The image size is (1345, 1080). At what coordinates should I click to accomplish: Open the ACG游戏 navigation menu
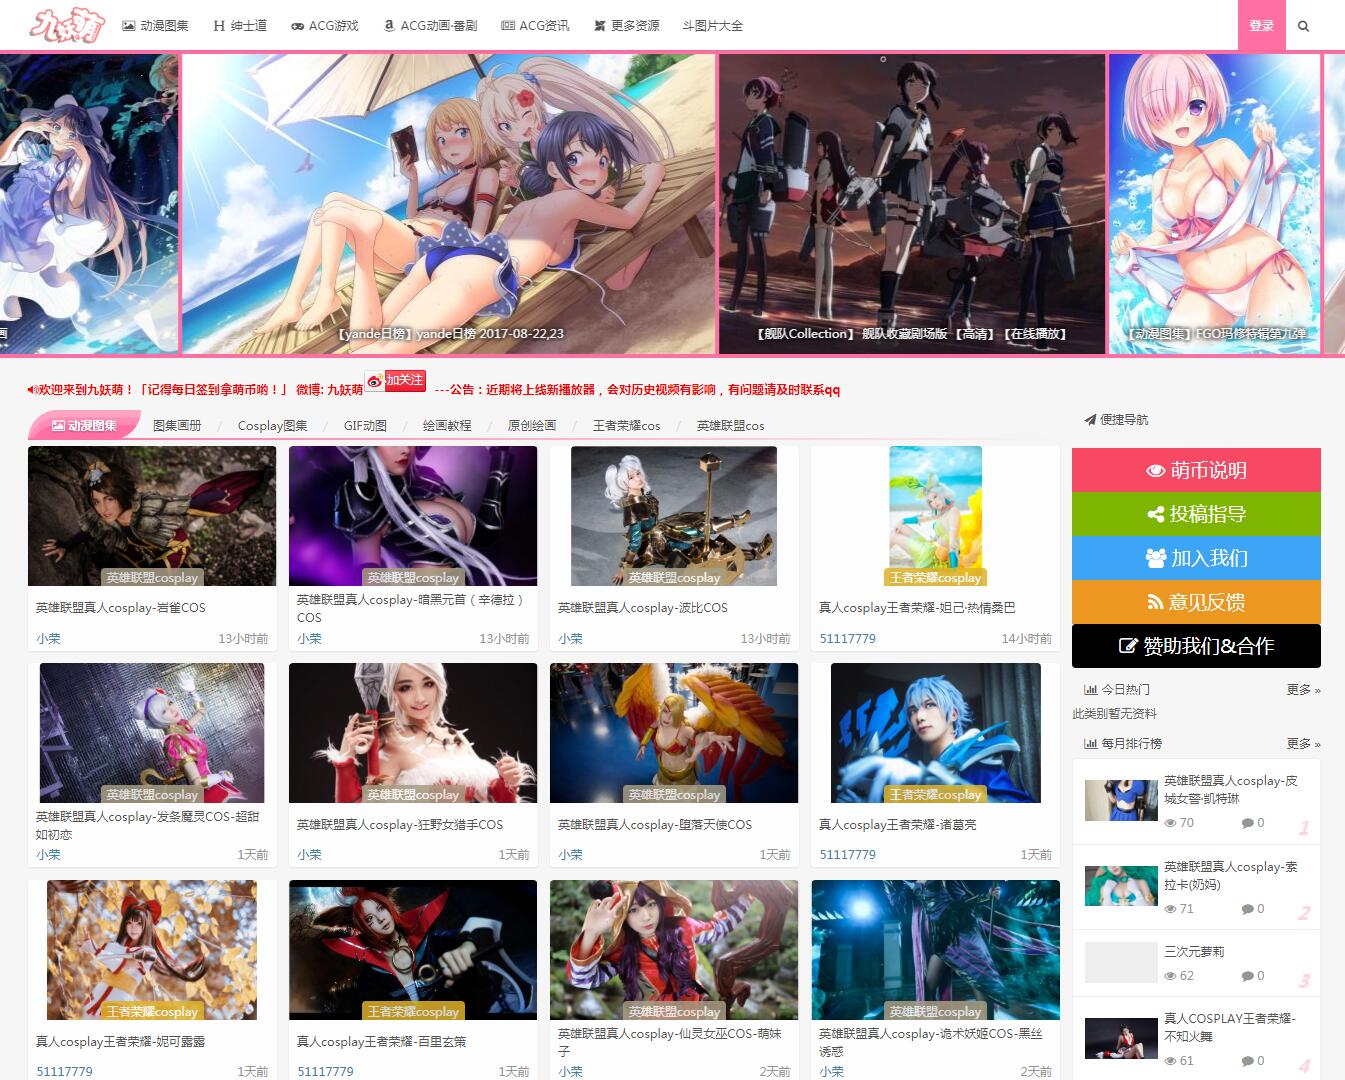(325, 26)
